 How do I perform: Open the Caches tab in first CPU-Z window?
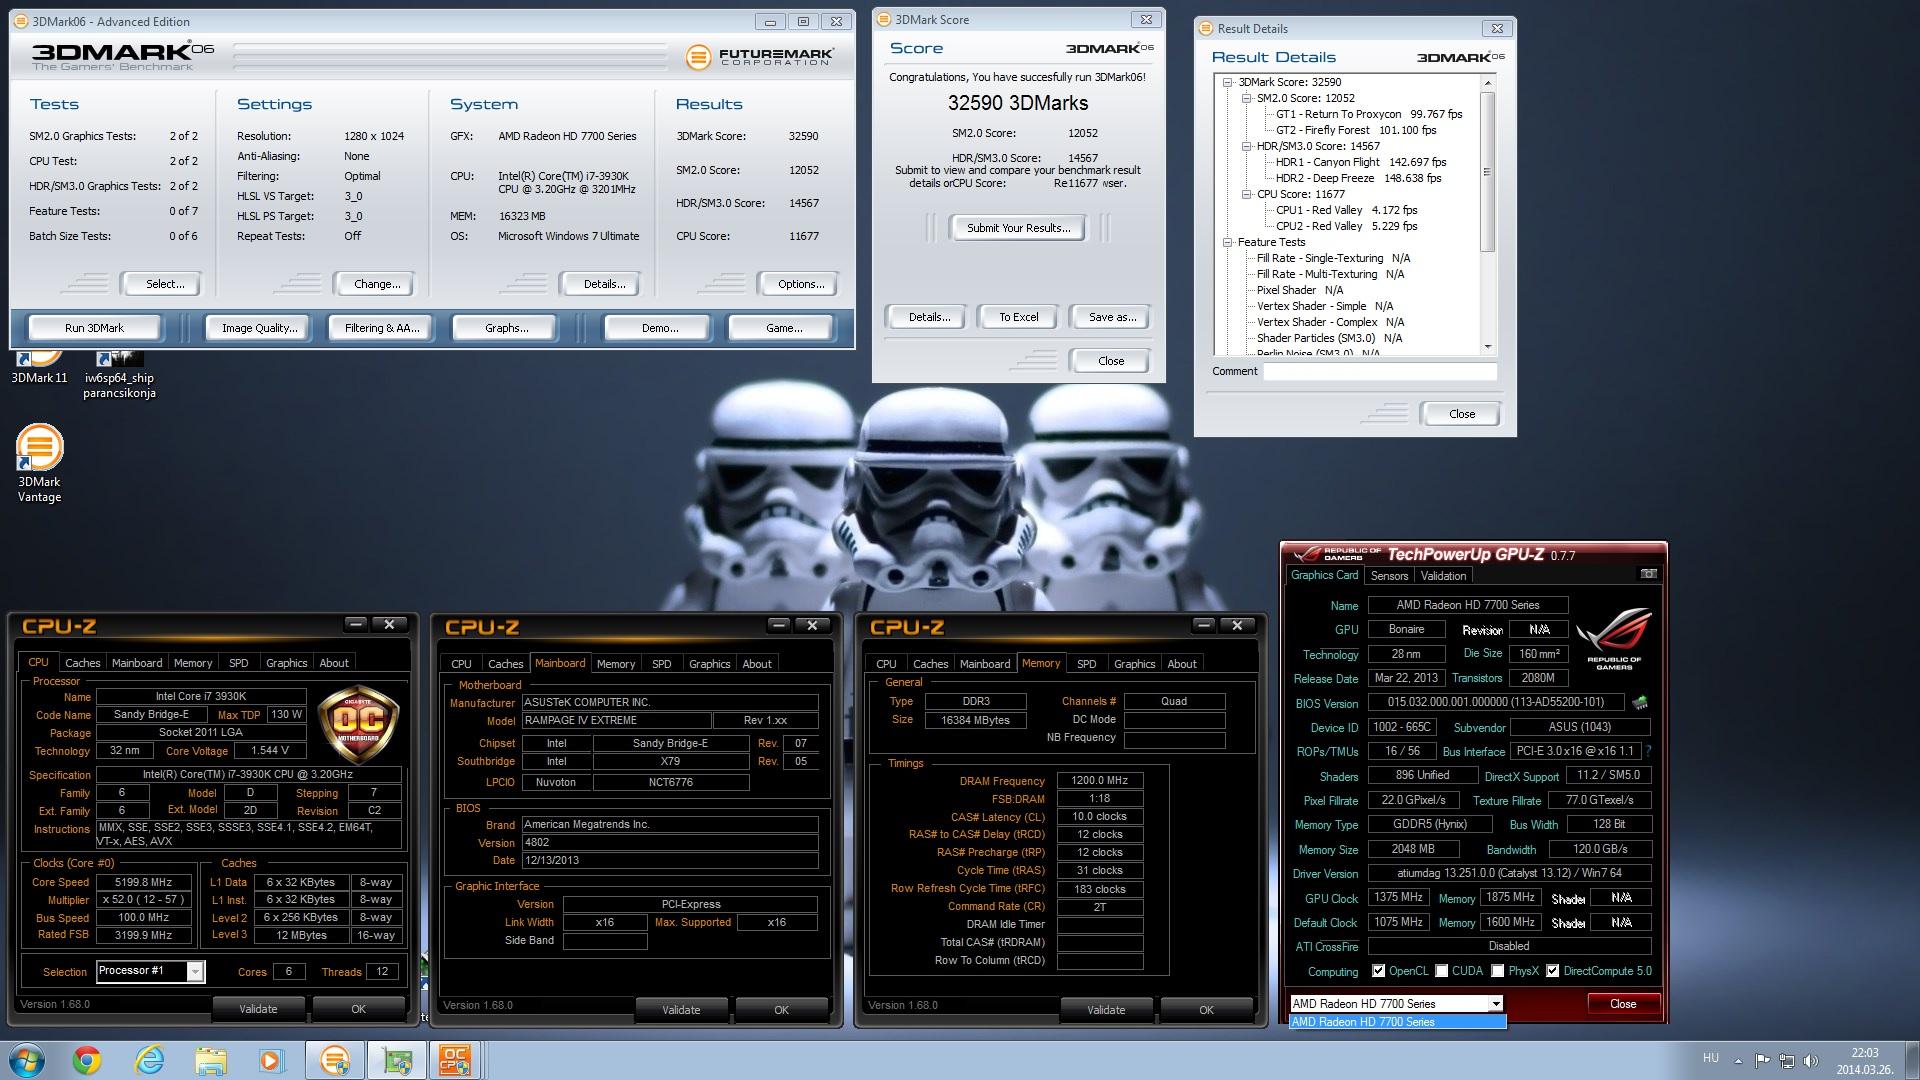(83, 663)
